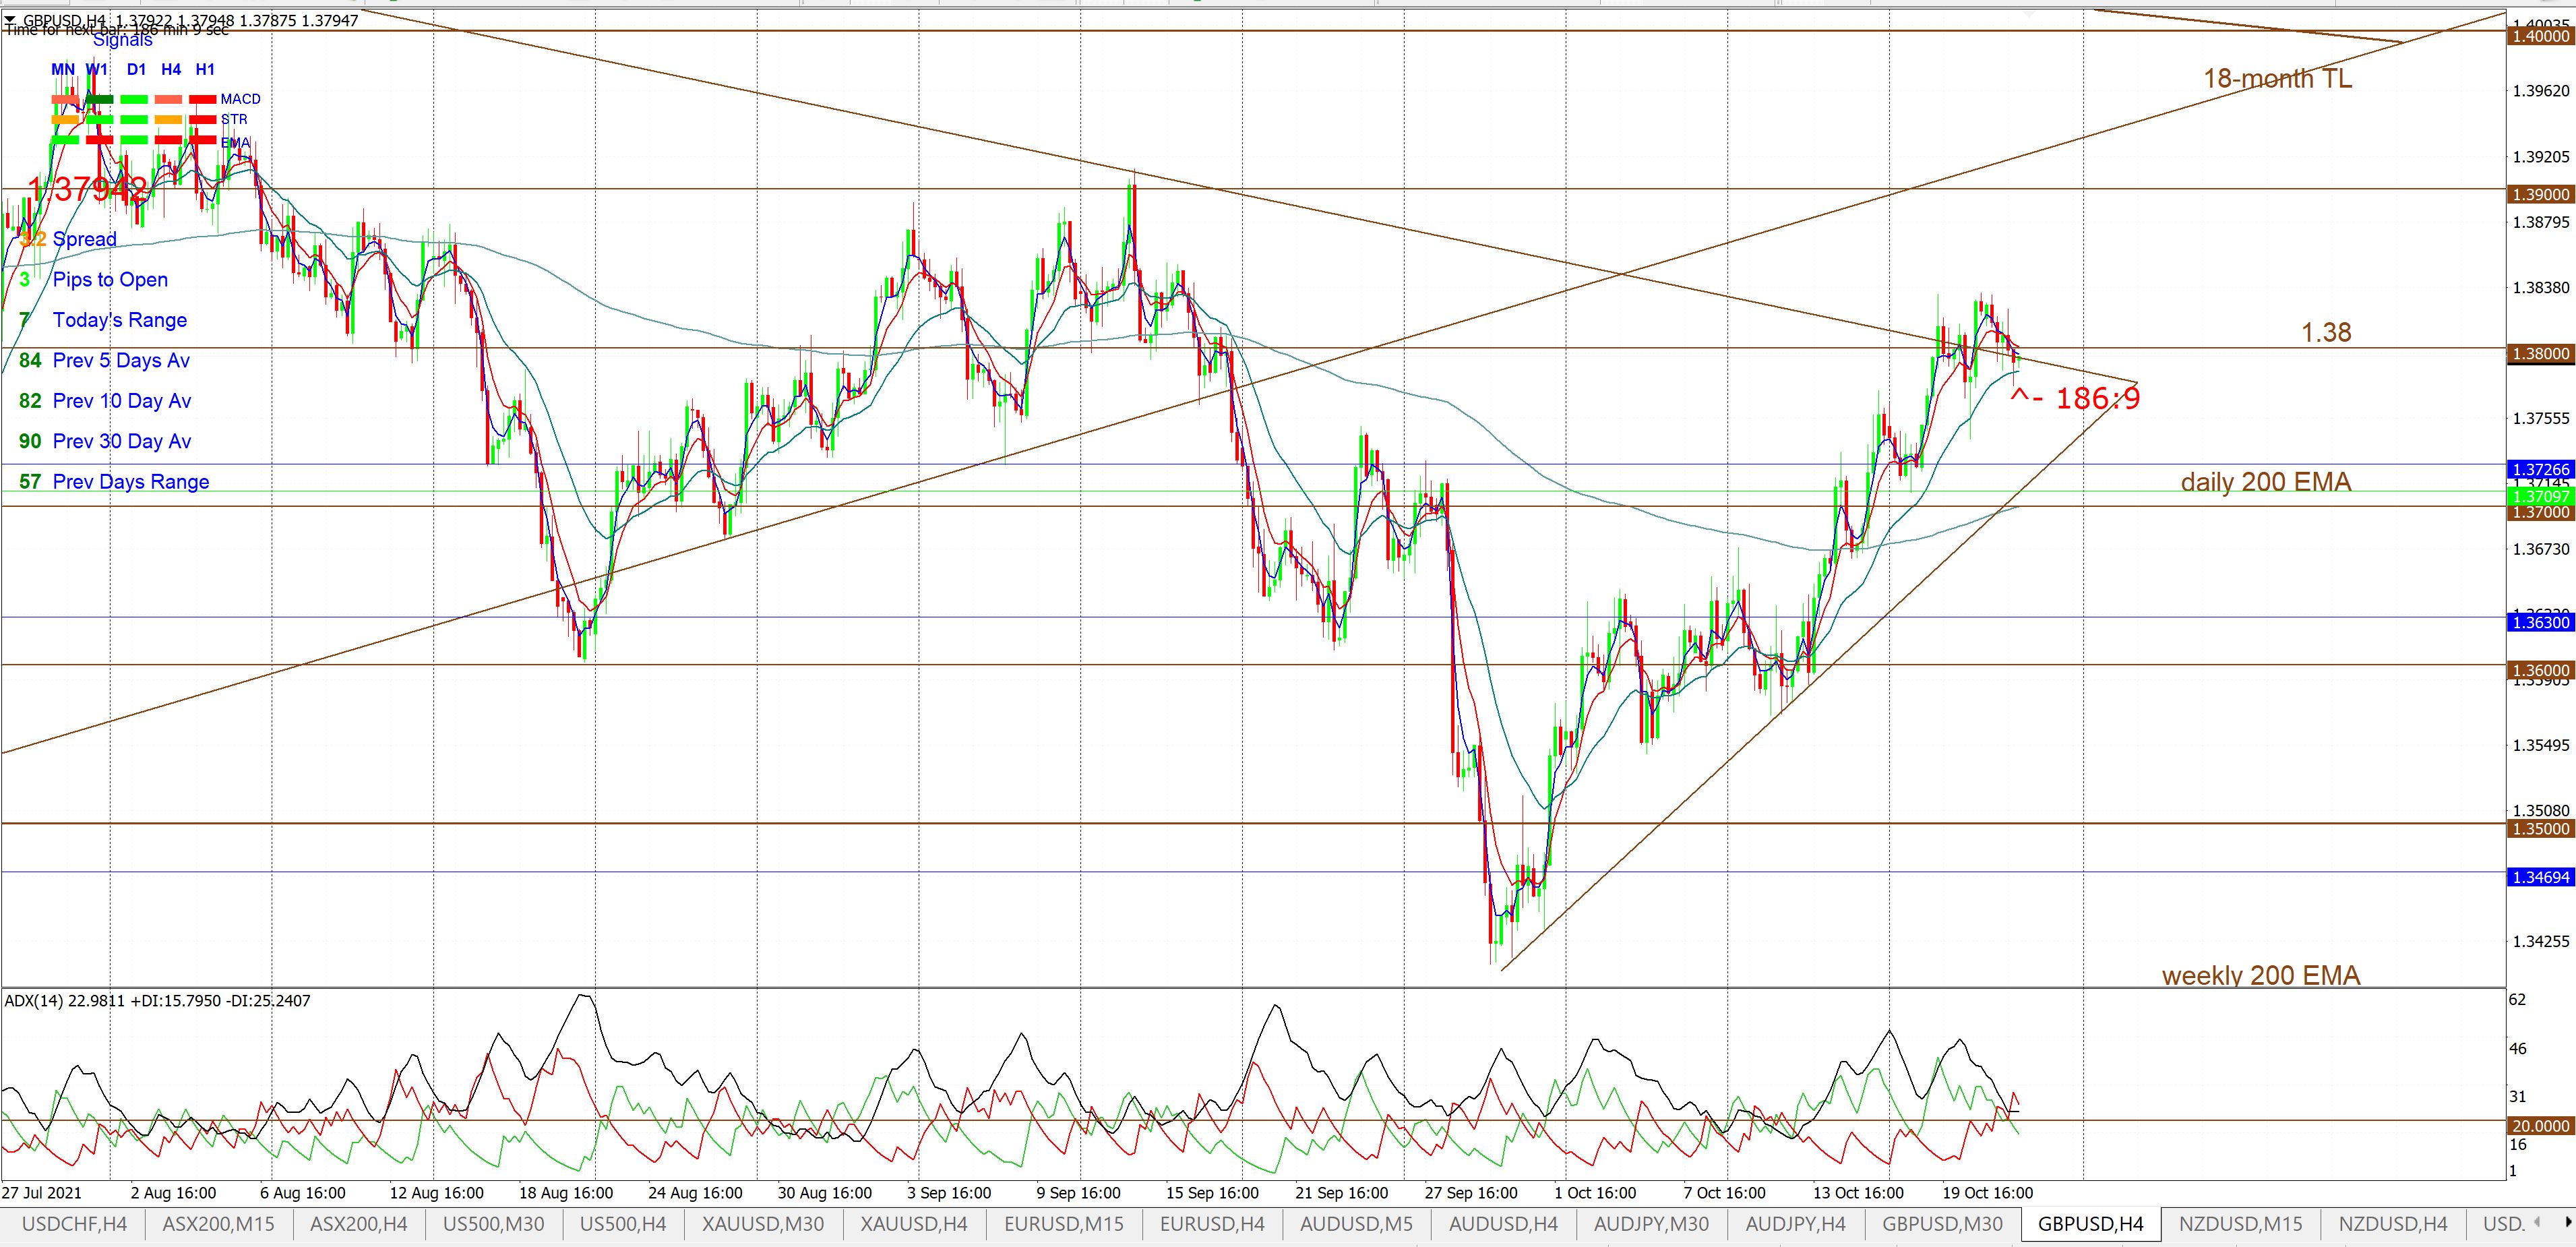Click the D1 timeframe signal header
The height and width of the screenshot is (1247, 2576).
(x=137, y=69)
